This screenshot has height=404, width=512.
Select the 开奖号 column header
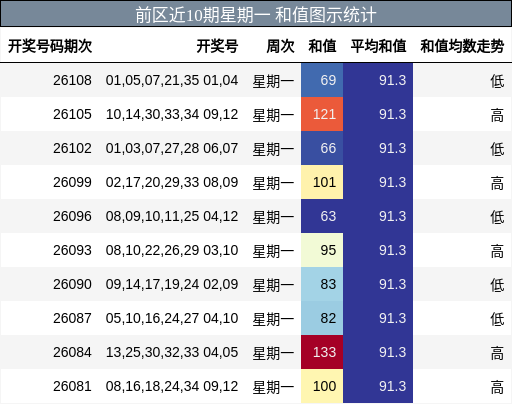coord(217,46)
